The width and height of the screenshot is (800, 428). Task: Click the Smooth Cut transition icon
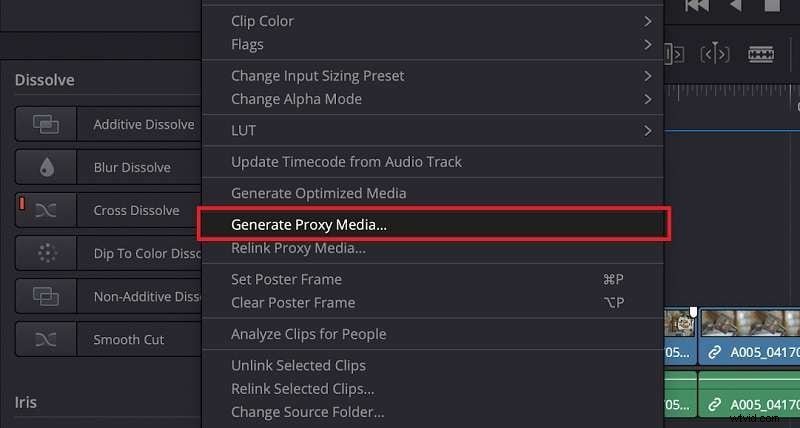pyautogui.click(x=46, y=339)
